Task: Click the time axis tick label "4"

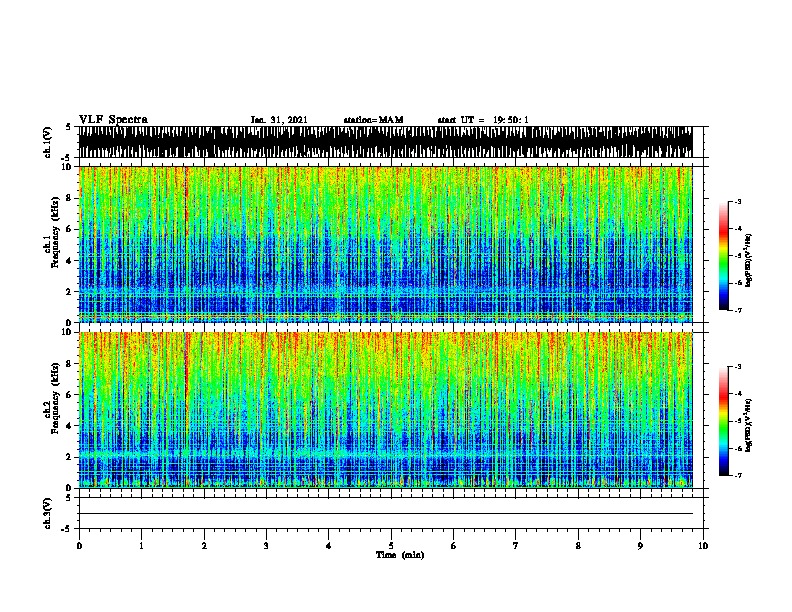Action: coord(329,546)
